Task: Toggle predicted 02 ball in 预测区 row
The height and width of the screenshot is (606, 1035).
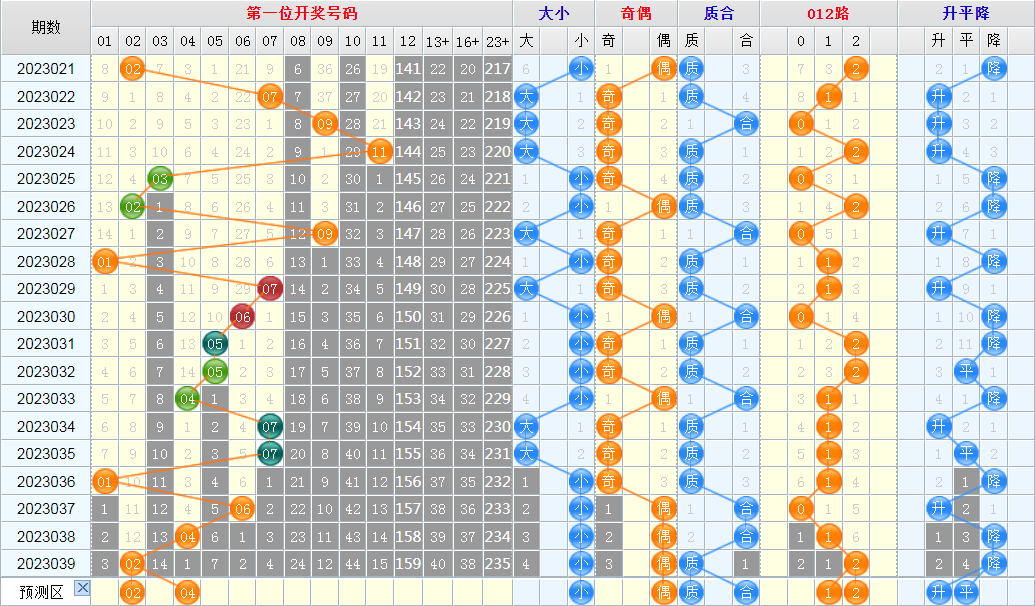Action: [133, 592]
